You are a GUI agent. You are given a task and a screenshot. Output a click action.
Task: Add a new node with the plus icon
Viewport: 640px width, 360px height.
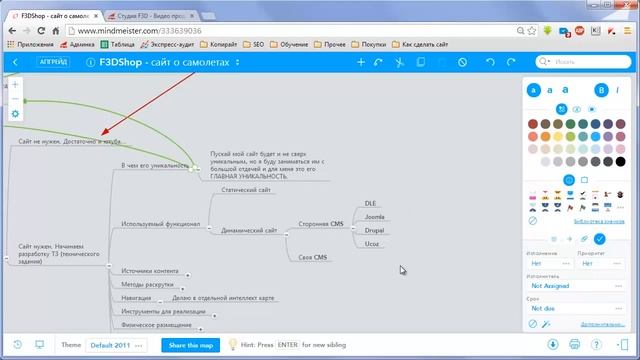[361, 62]
